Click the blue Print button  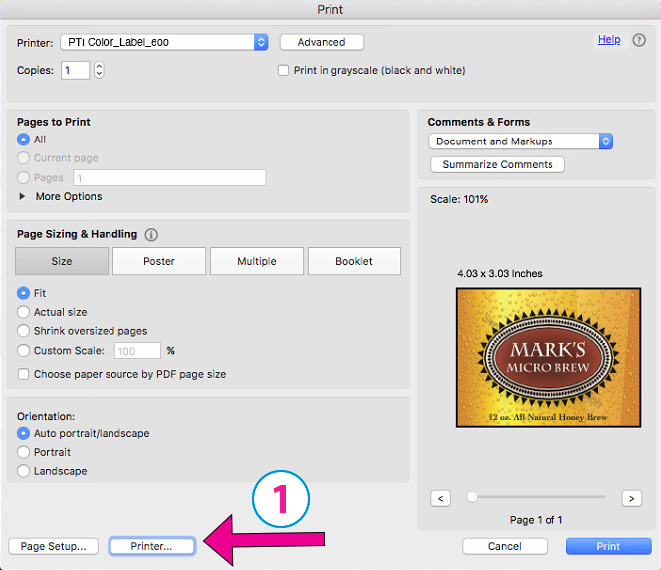608,546
